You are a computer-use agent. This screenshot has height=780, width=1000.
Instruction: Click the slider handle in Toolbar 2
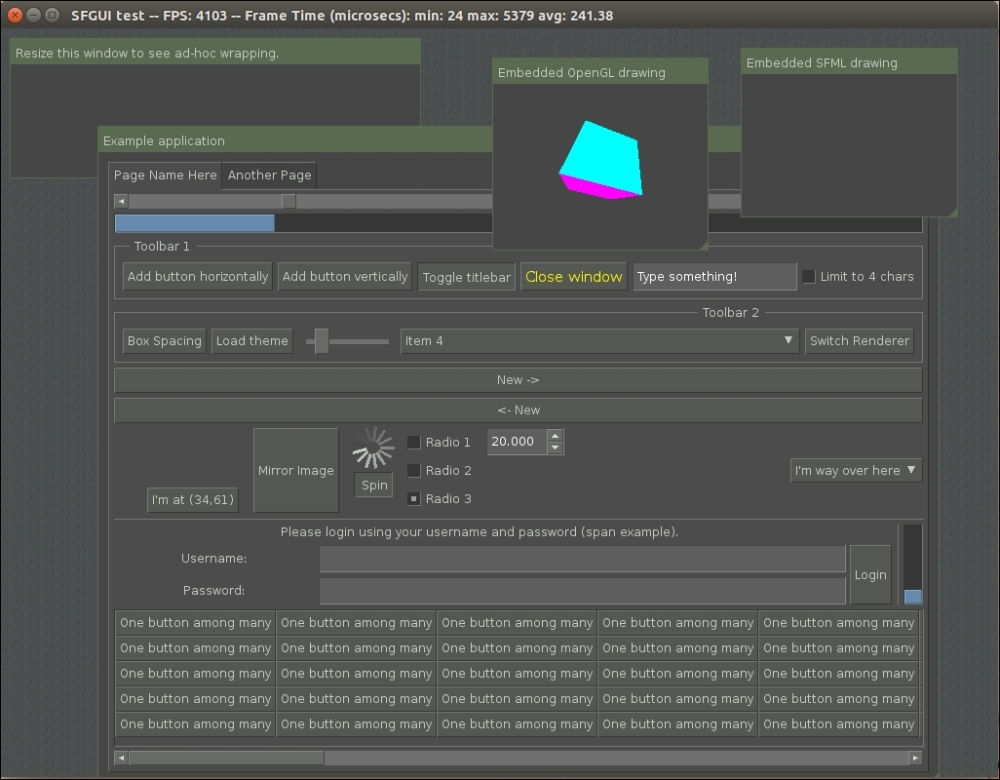322,340
